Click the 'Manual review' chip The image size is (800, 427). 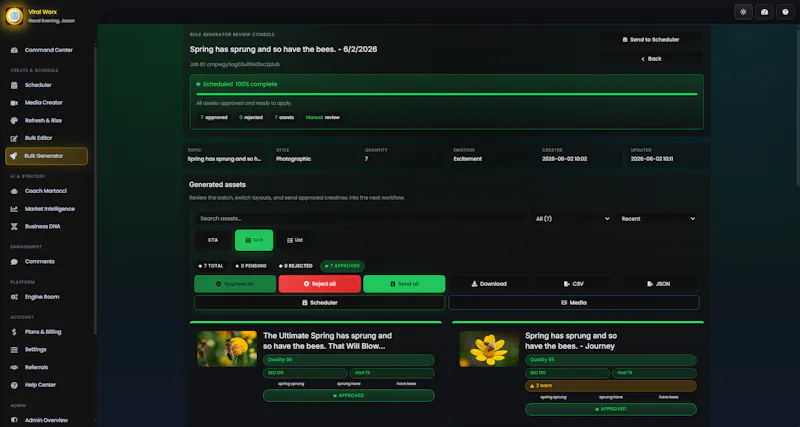pyautogui.click(x=322, y=117)
